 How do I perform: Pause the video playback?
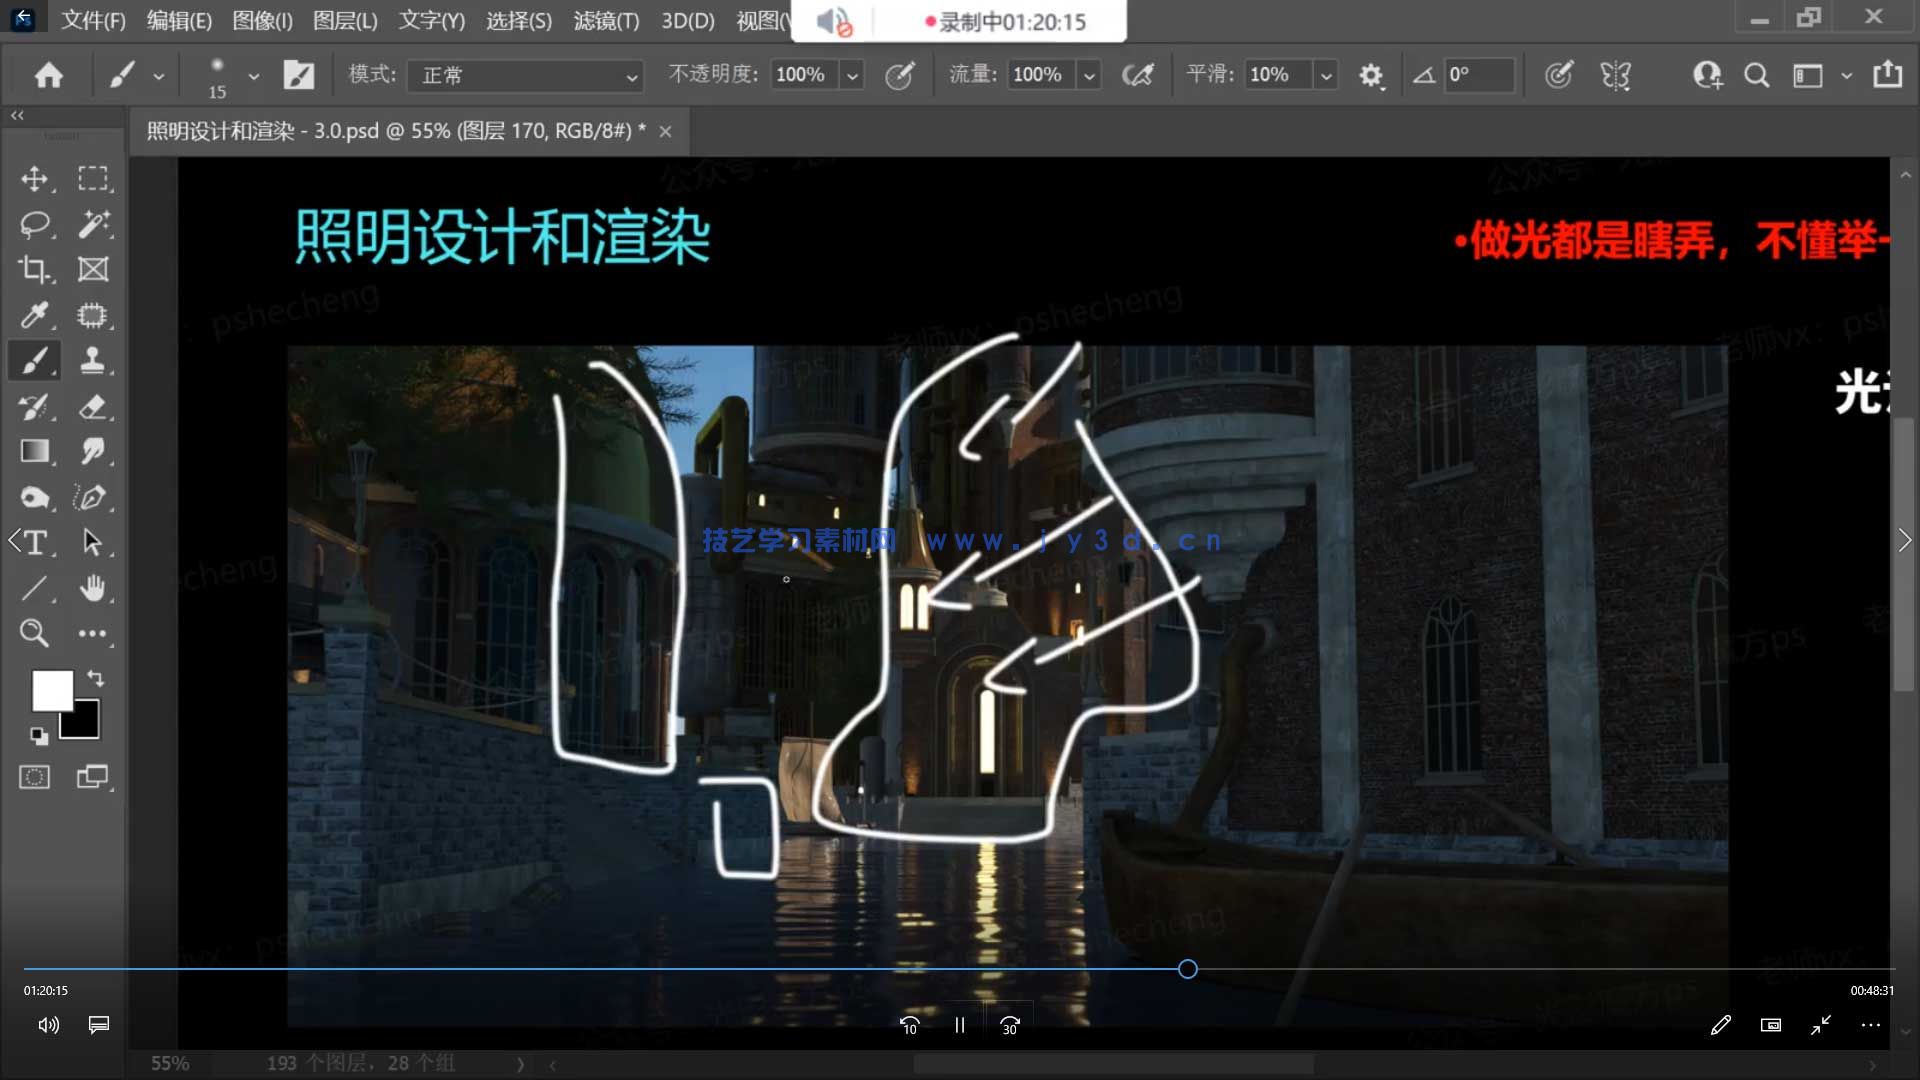pyautogui.click(x=959, y=1024)
